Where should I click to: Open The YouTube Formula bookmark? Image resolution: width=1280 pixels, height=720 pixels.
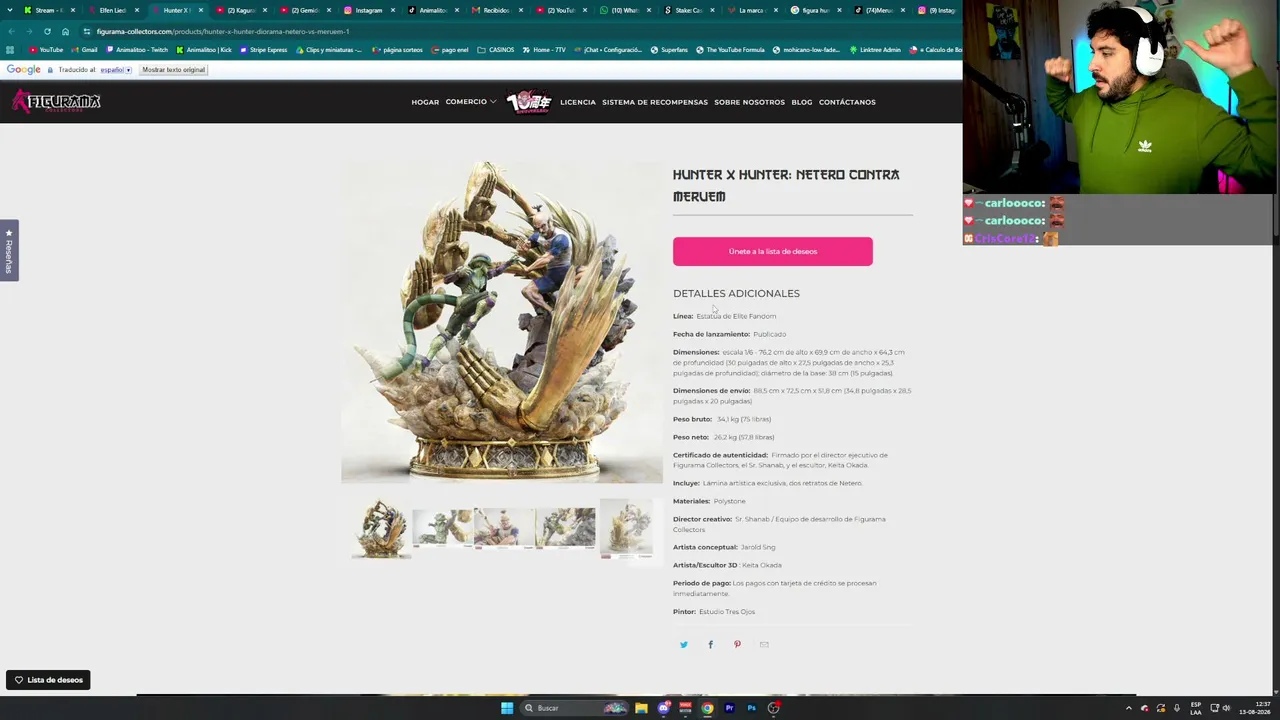tap(730, 49)
